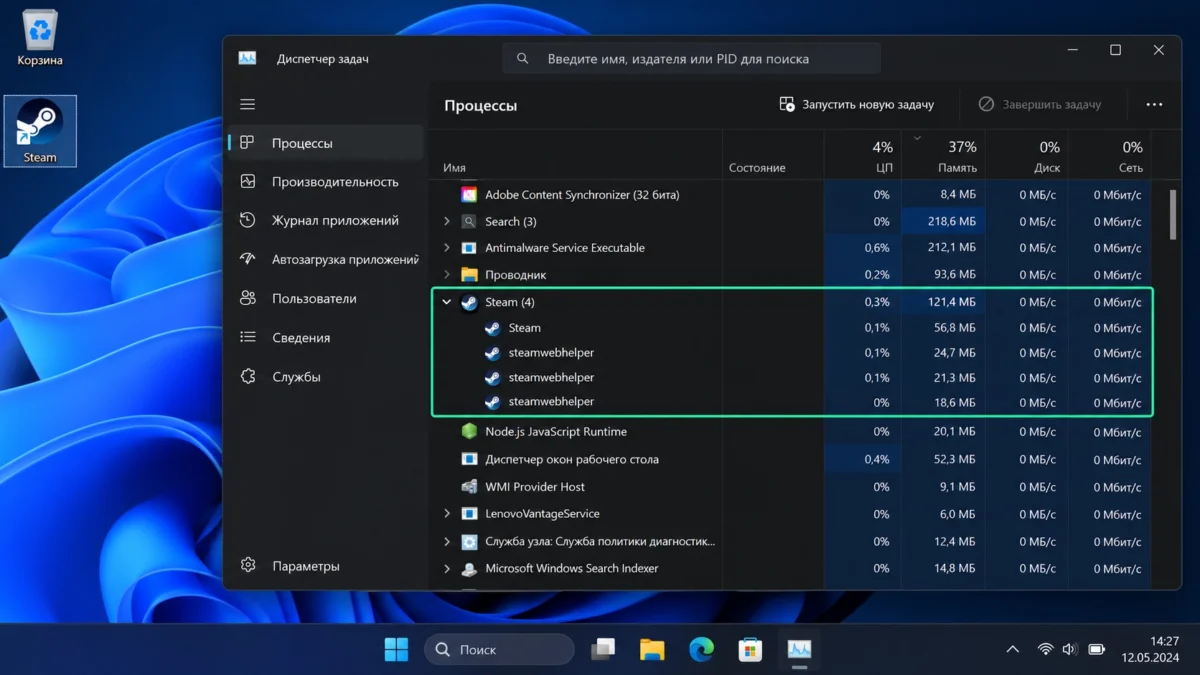The height and width of the screenshot is (675, 1200).
Task: Click the Microsoft Windows Search Indexer icon
Action: (x=469, y=569)
